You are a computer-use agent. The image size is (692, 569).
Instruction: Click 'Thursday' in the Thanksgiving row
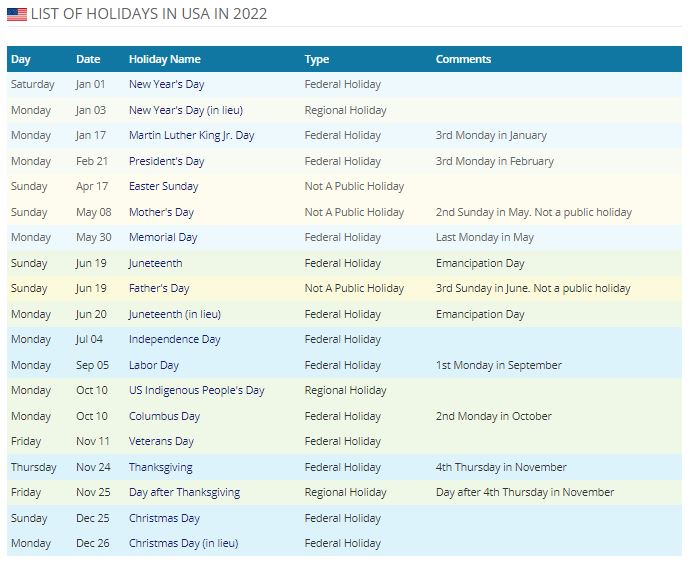pyautogui.click(x=34, y=467)
